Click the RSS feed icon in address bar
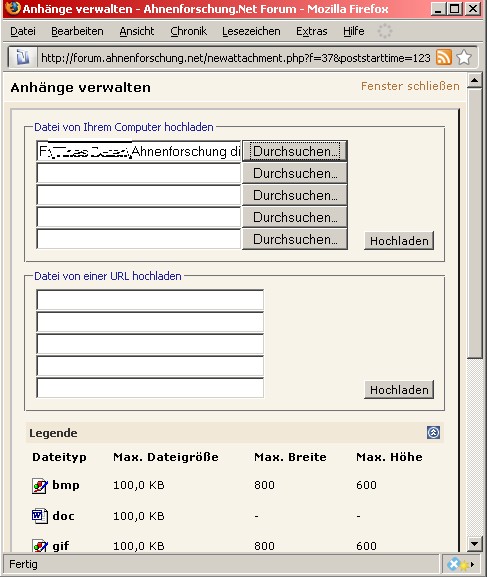Screen dimensions: 487x577 444,57
